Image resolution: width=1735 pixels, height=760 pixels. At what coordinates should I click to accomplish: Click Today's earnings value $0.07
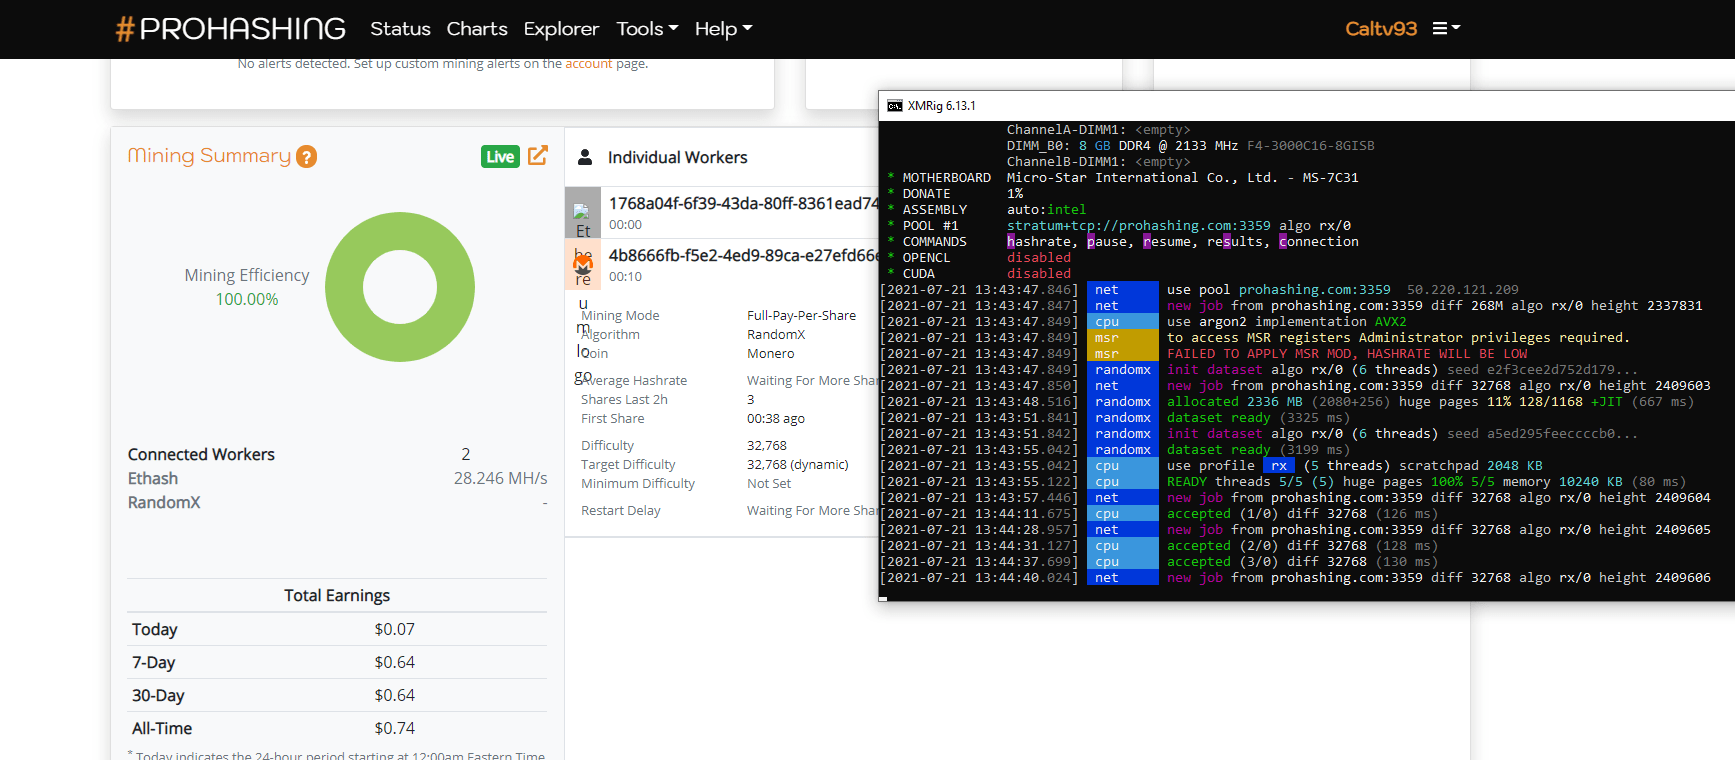pos(394,630)
